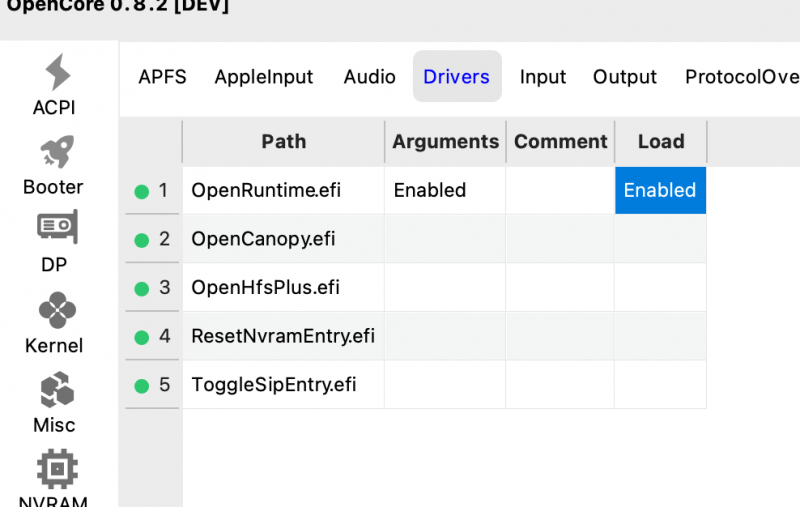Switch to the AppleInput tab
800x507 pixels.
click(x=264, y=77)
